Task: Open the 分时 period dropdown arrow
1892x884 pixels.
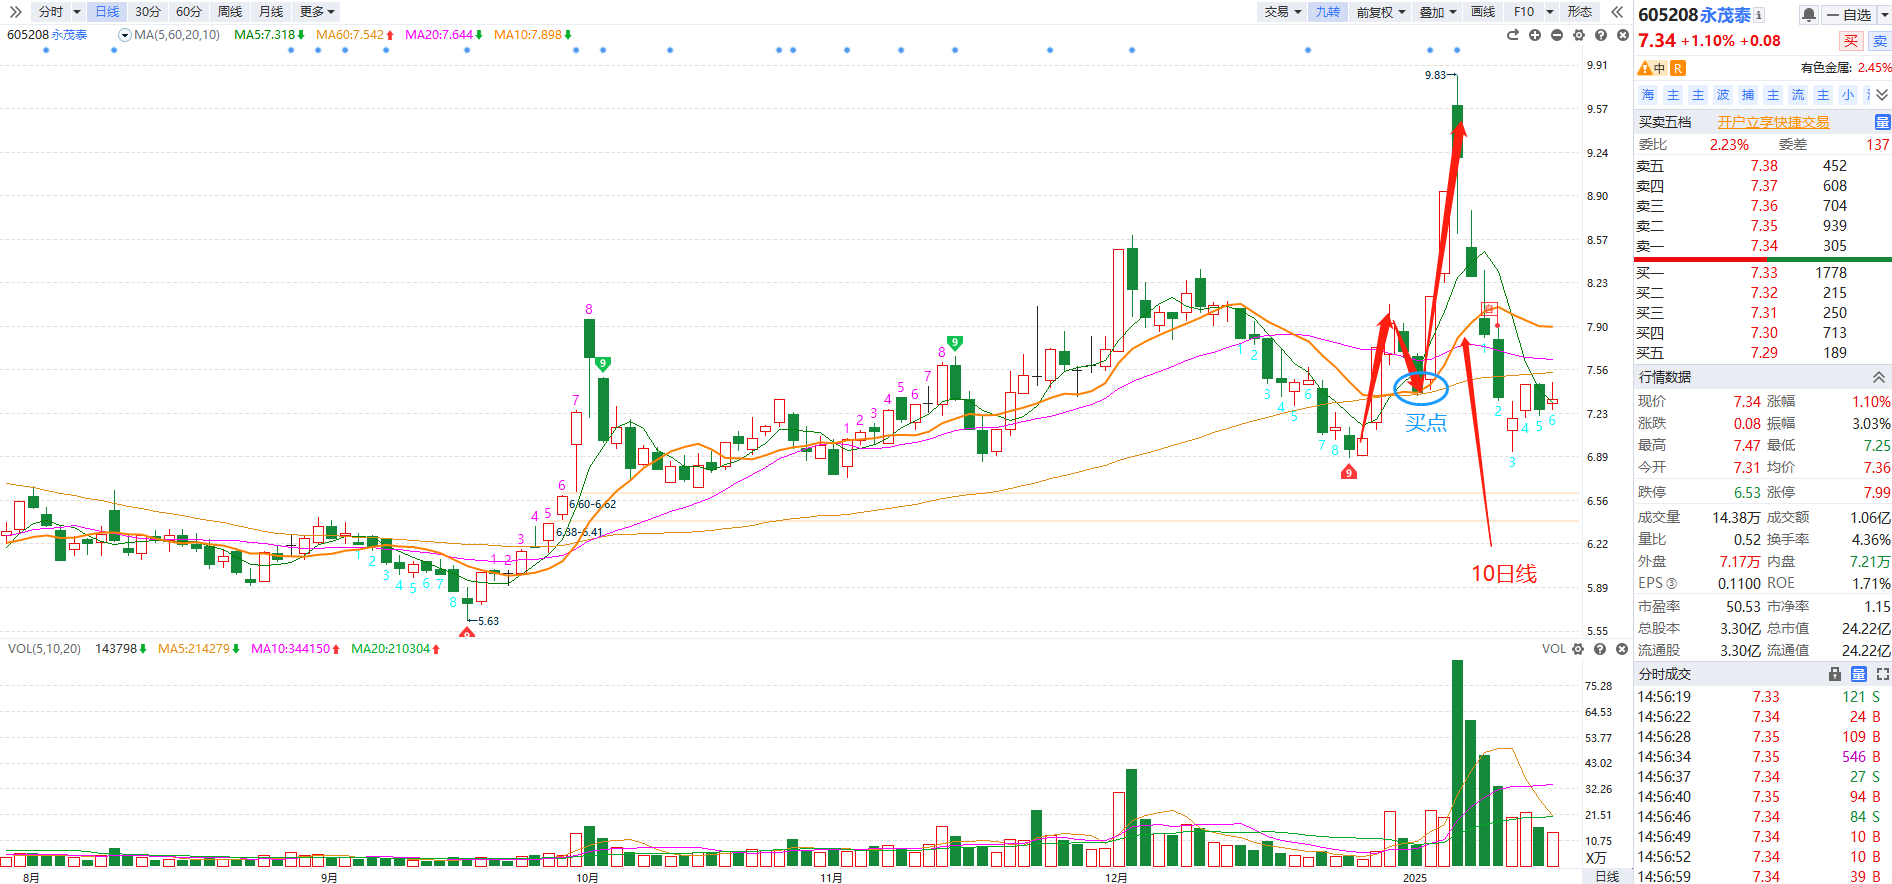Action: (77, 12)
